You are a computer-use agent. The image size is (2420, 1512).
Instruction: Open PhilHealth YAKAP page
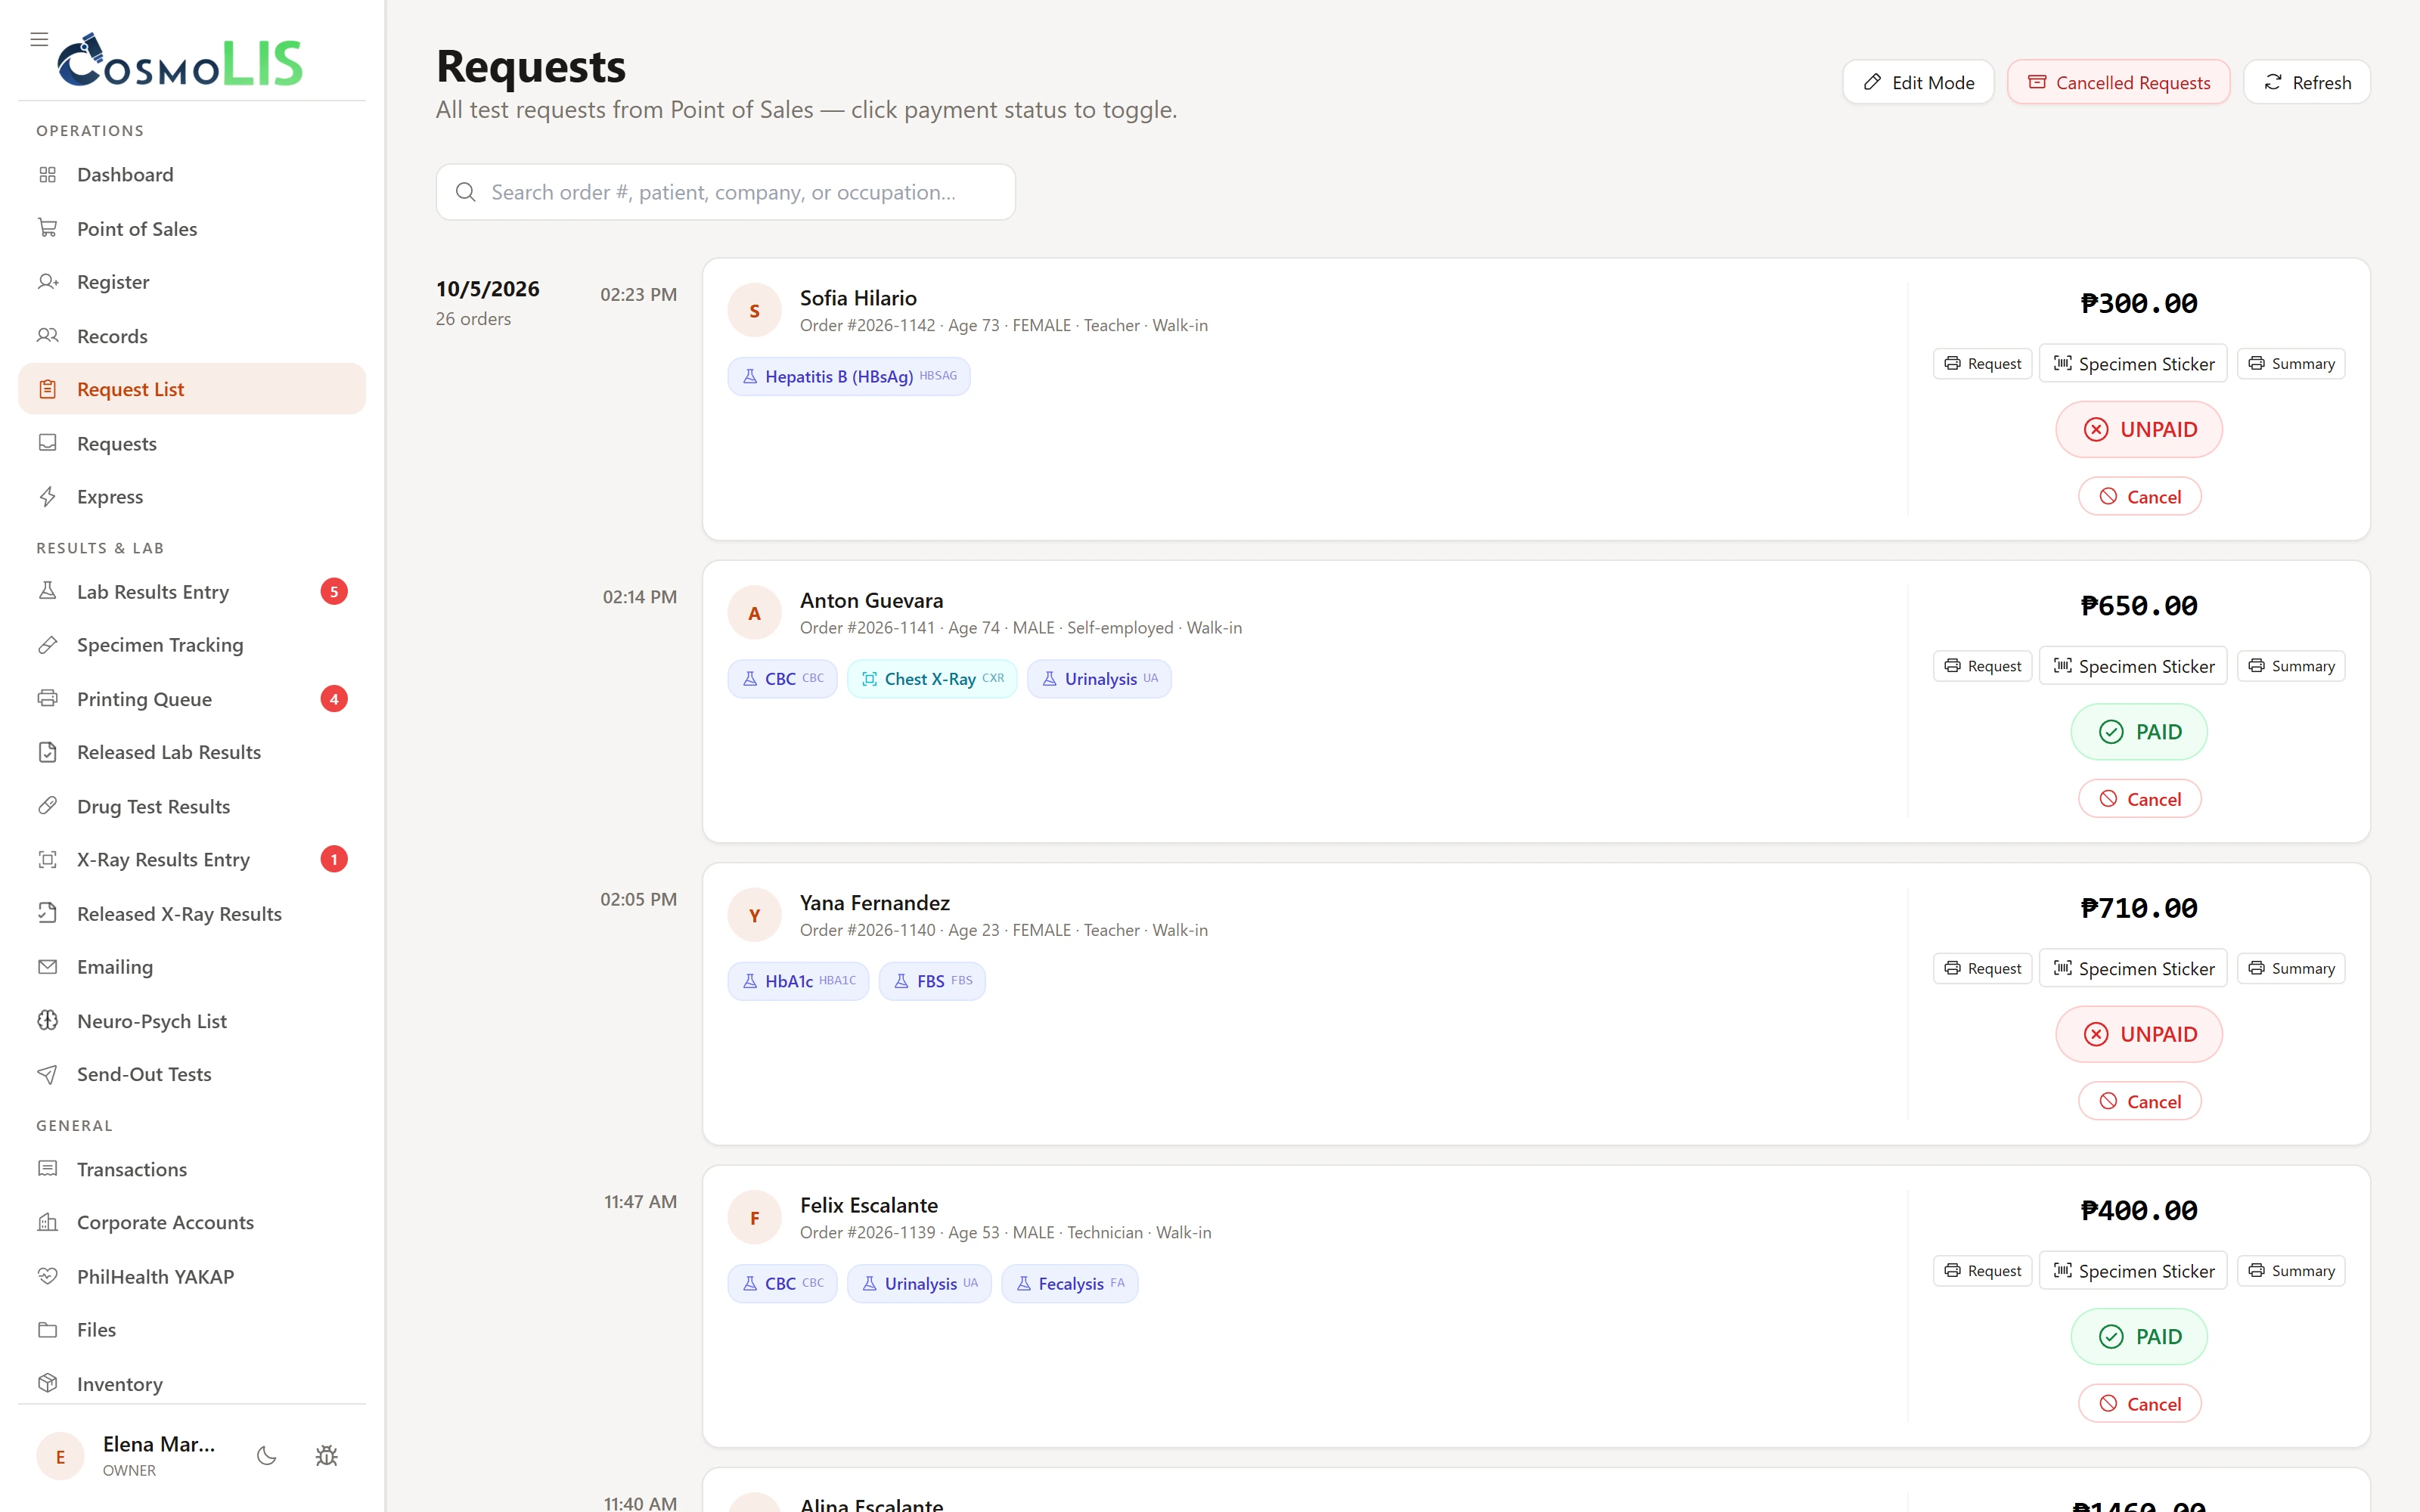pyautogui.click(x=192, y=1276)
